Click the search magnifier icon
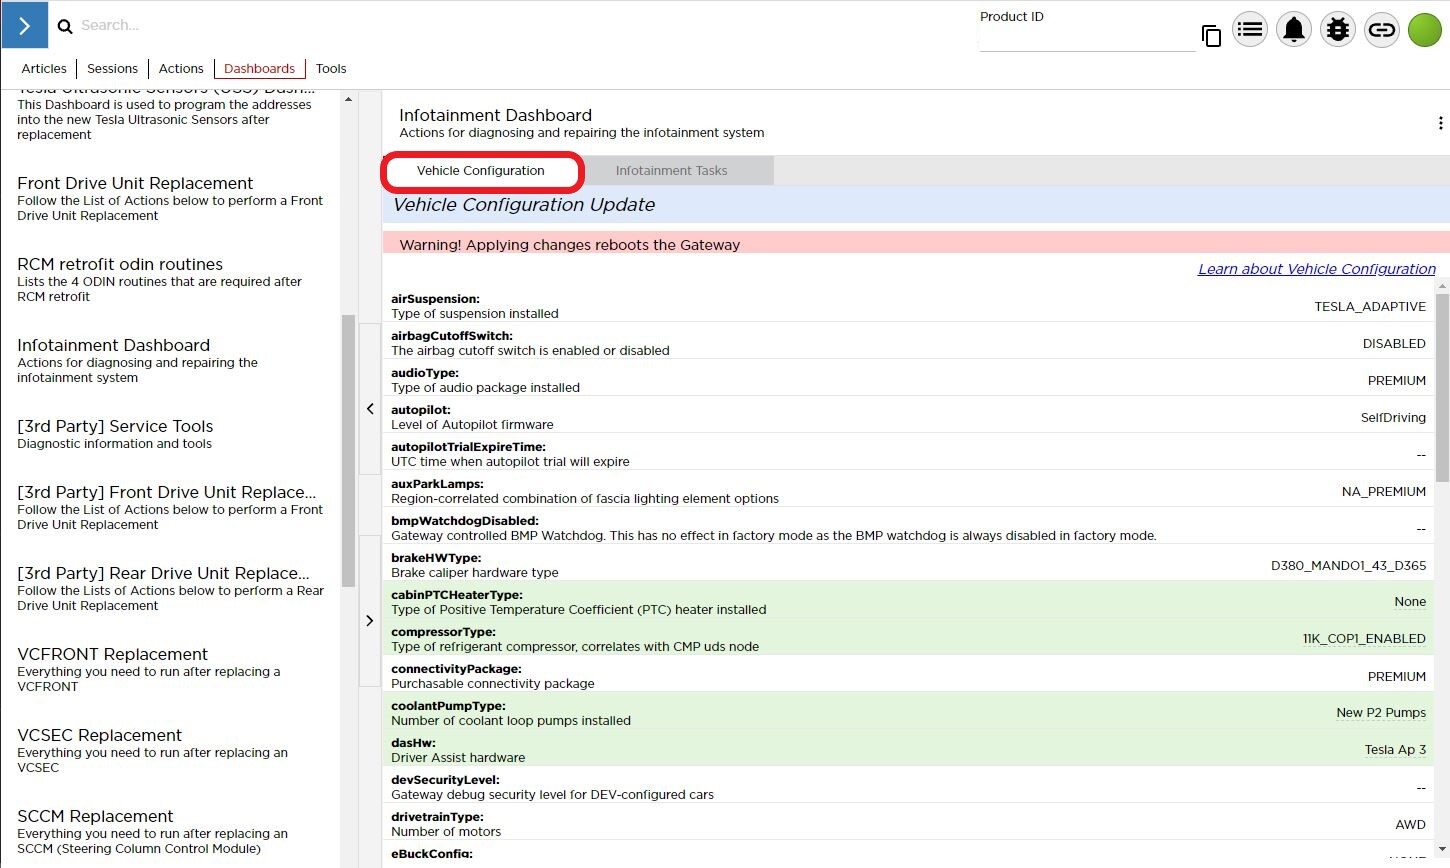Image resolution: width=1450 pixels, height=868 pixels. click(x=65, y=27)
